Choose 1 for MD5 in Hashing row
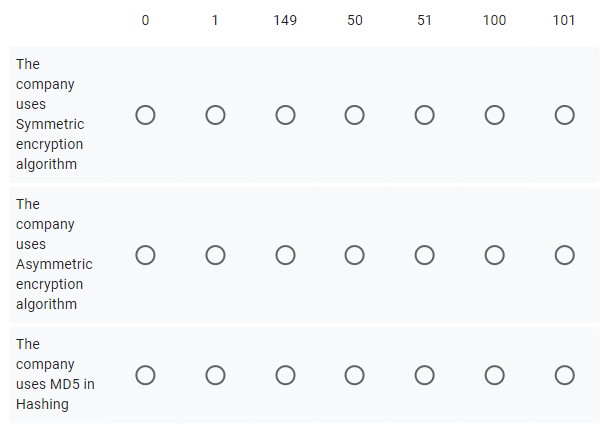This screenshot has width=608, height=437. 215,375
